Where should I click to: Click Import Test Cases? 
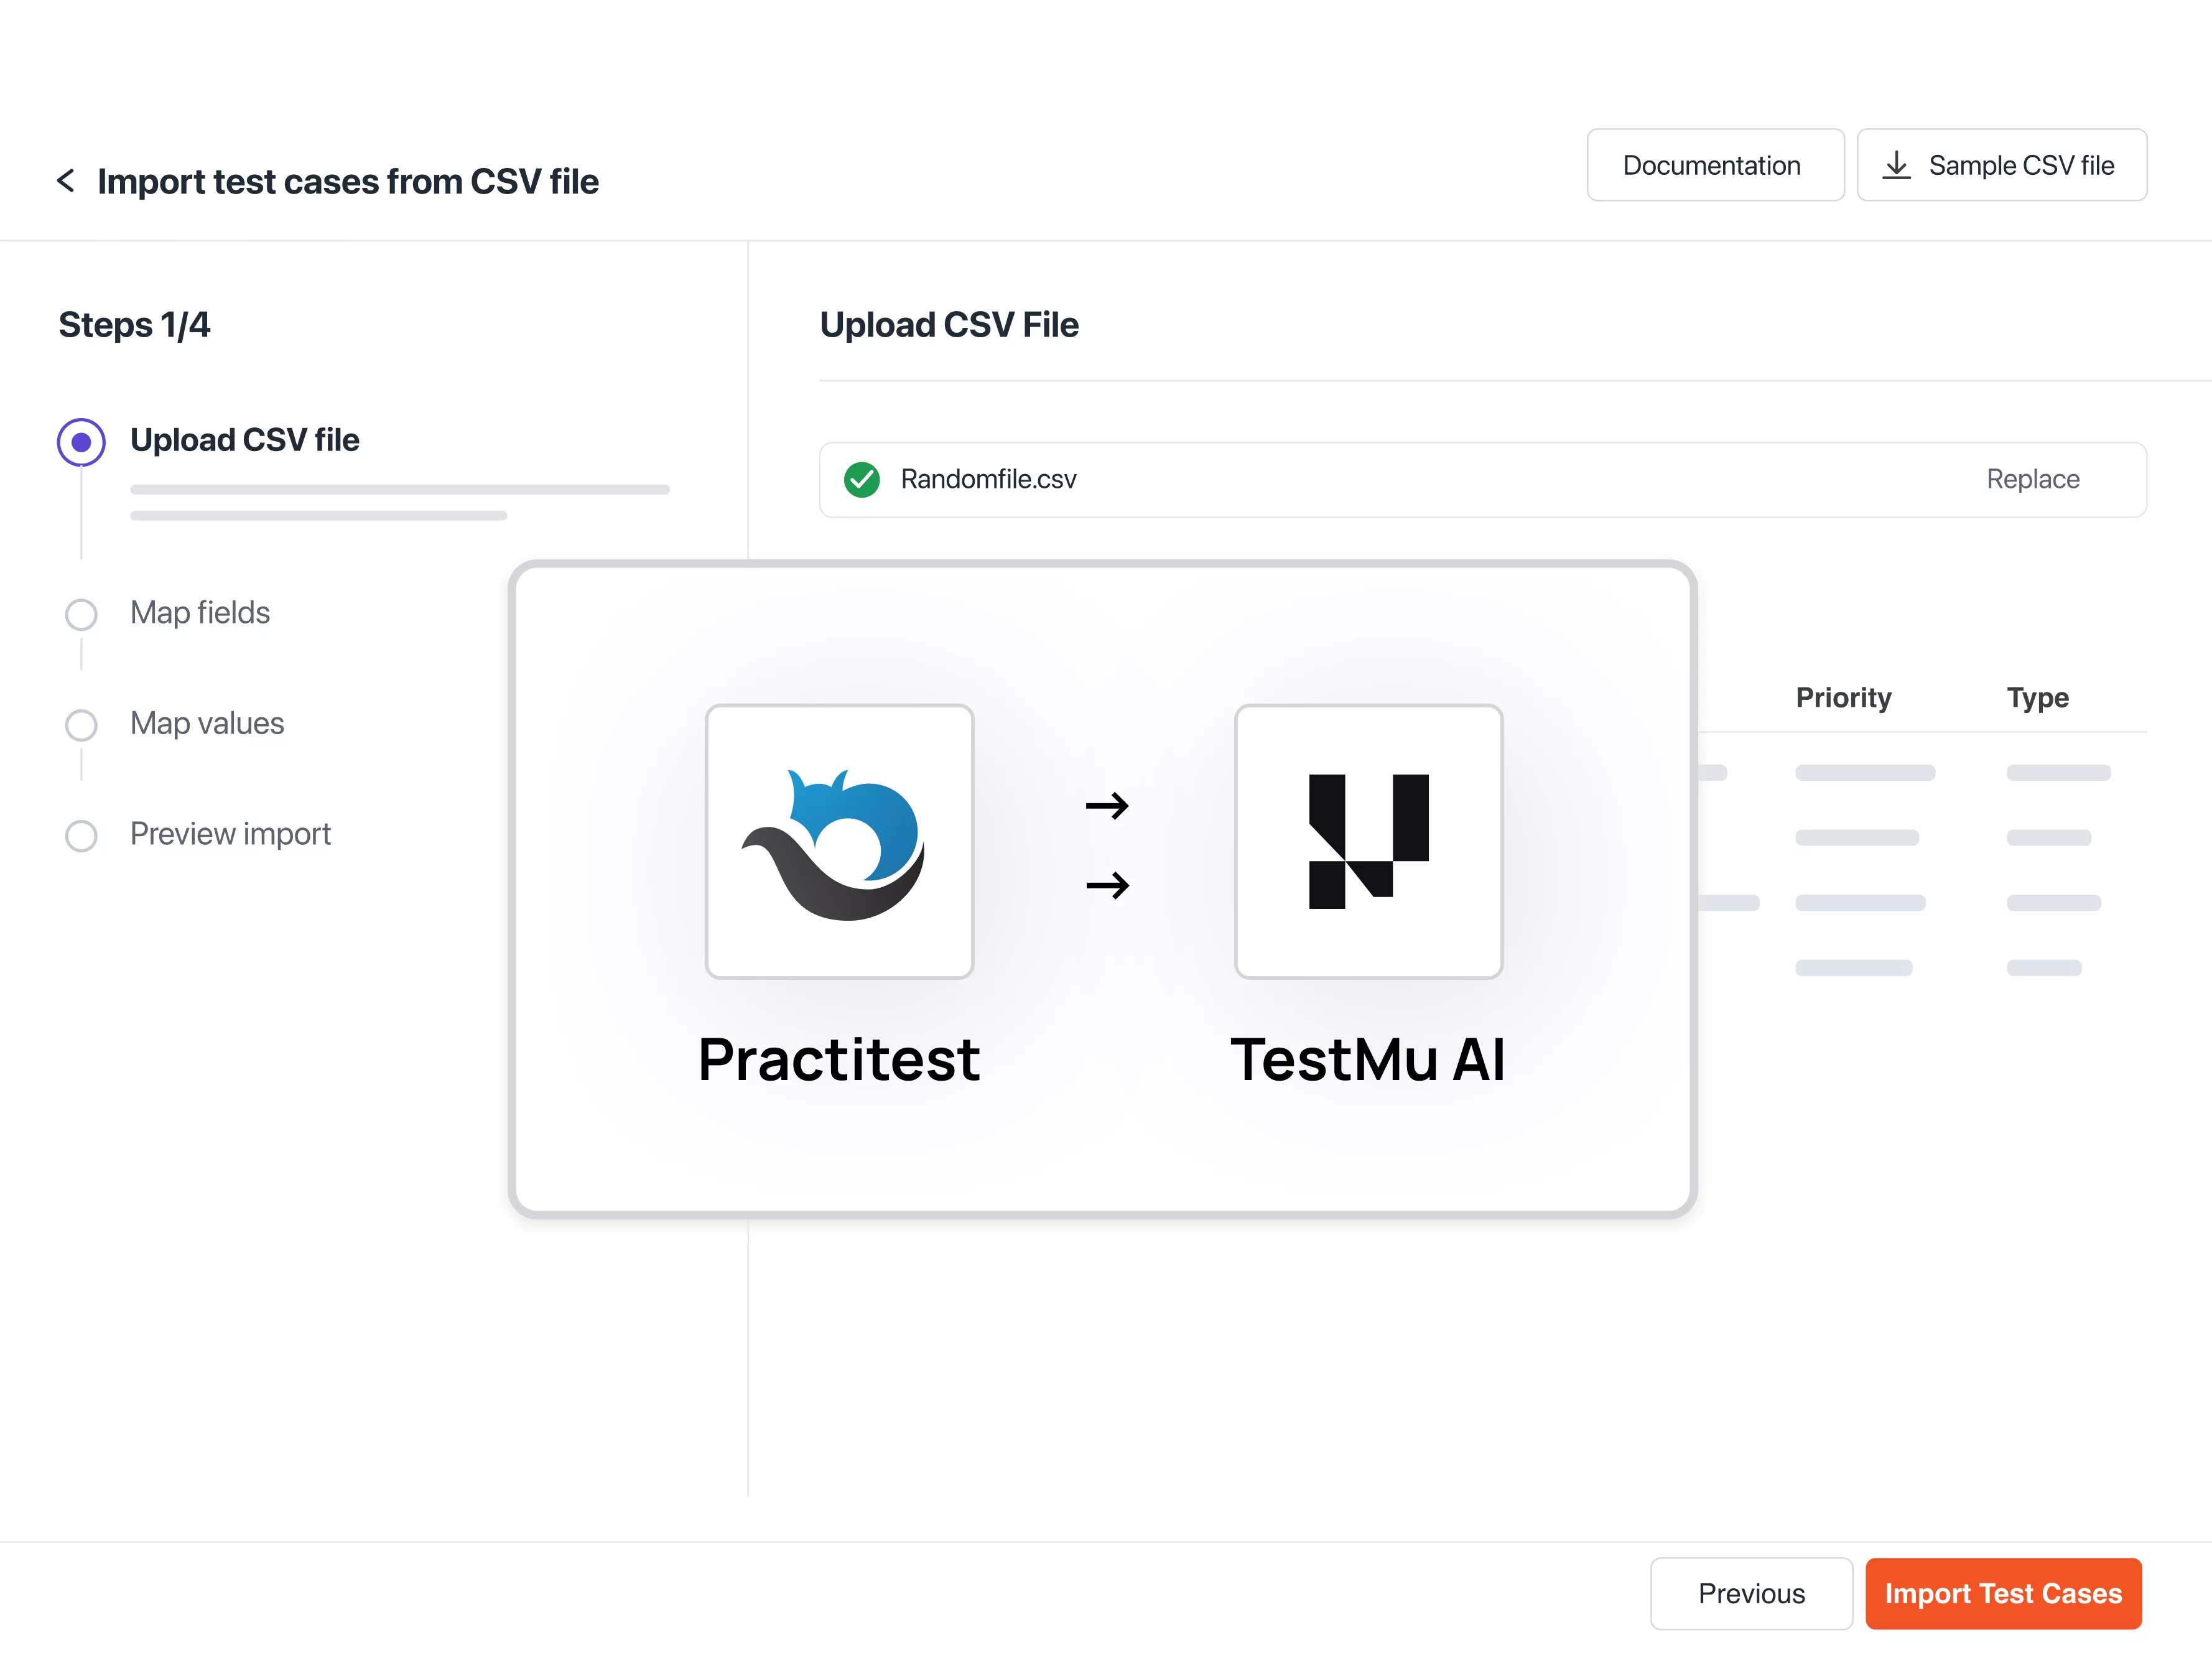coord(2003,1593)
